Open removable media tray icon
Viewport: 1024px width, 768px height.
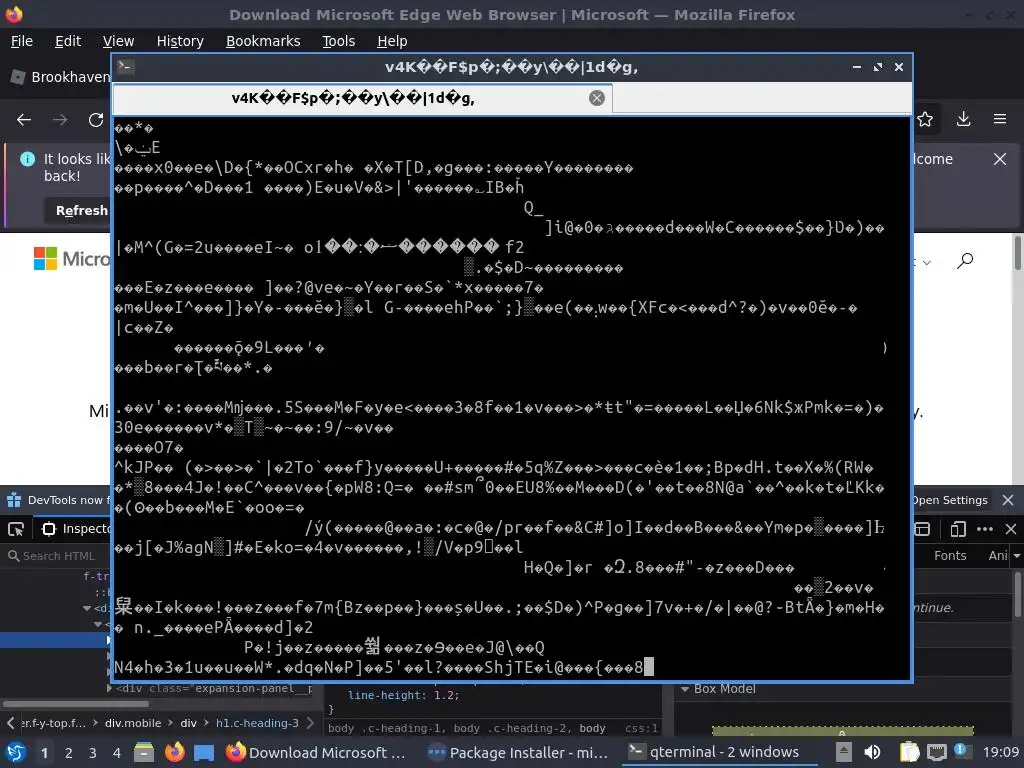844,752
